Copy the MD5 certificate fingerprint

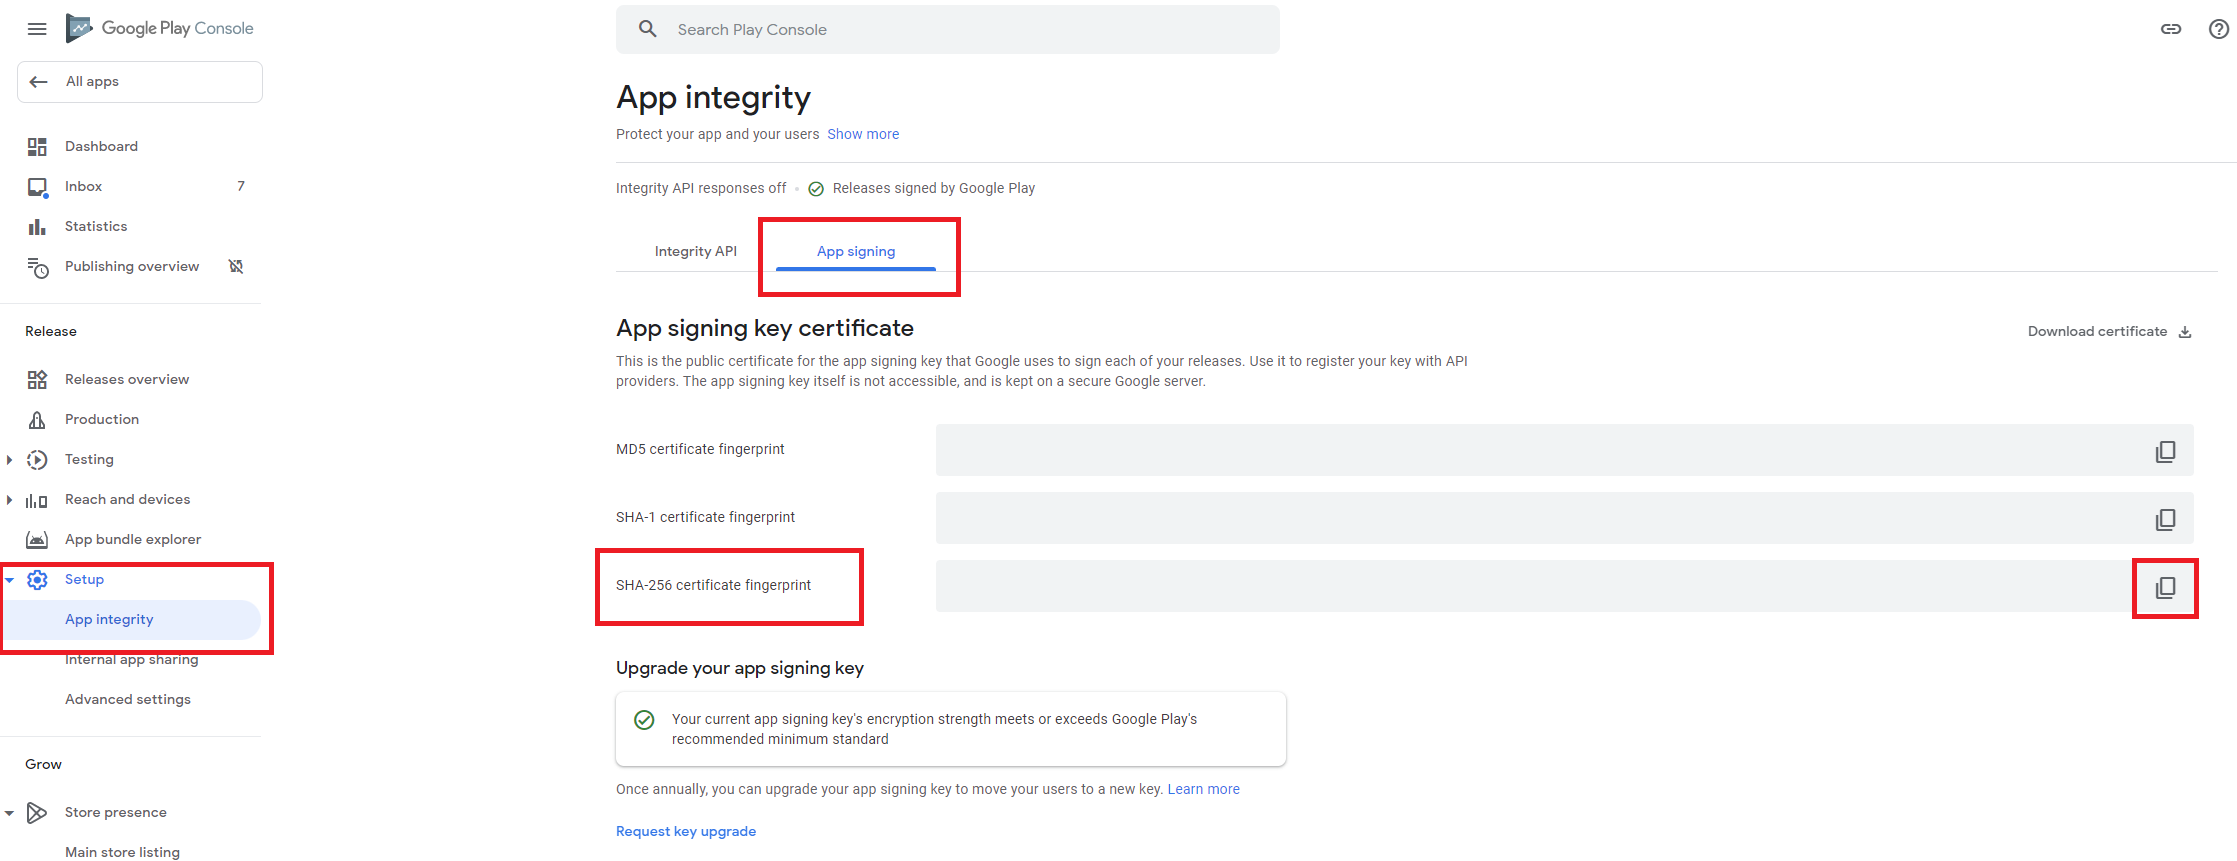click(x=2165, y=451)
